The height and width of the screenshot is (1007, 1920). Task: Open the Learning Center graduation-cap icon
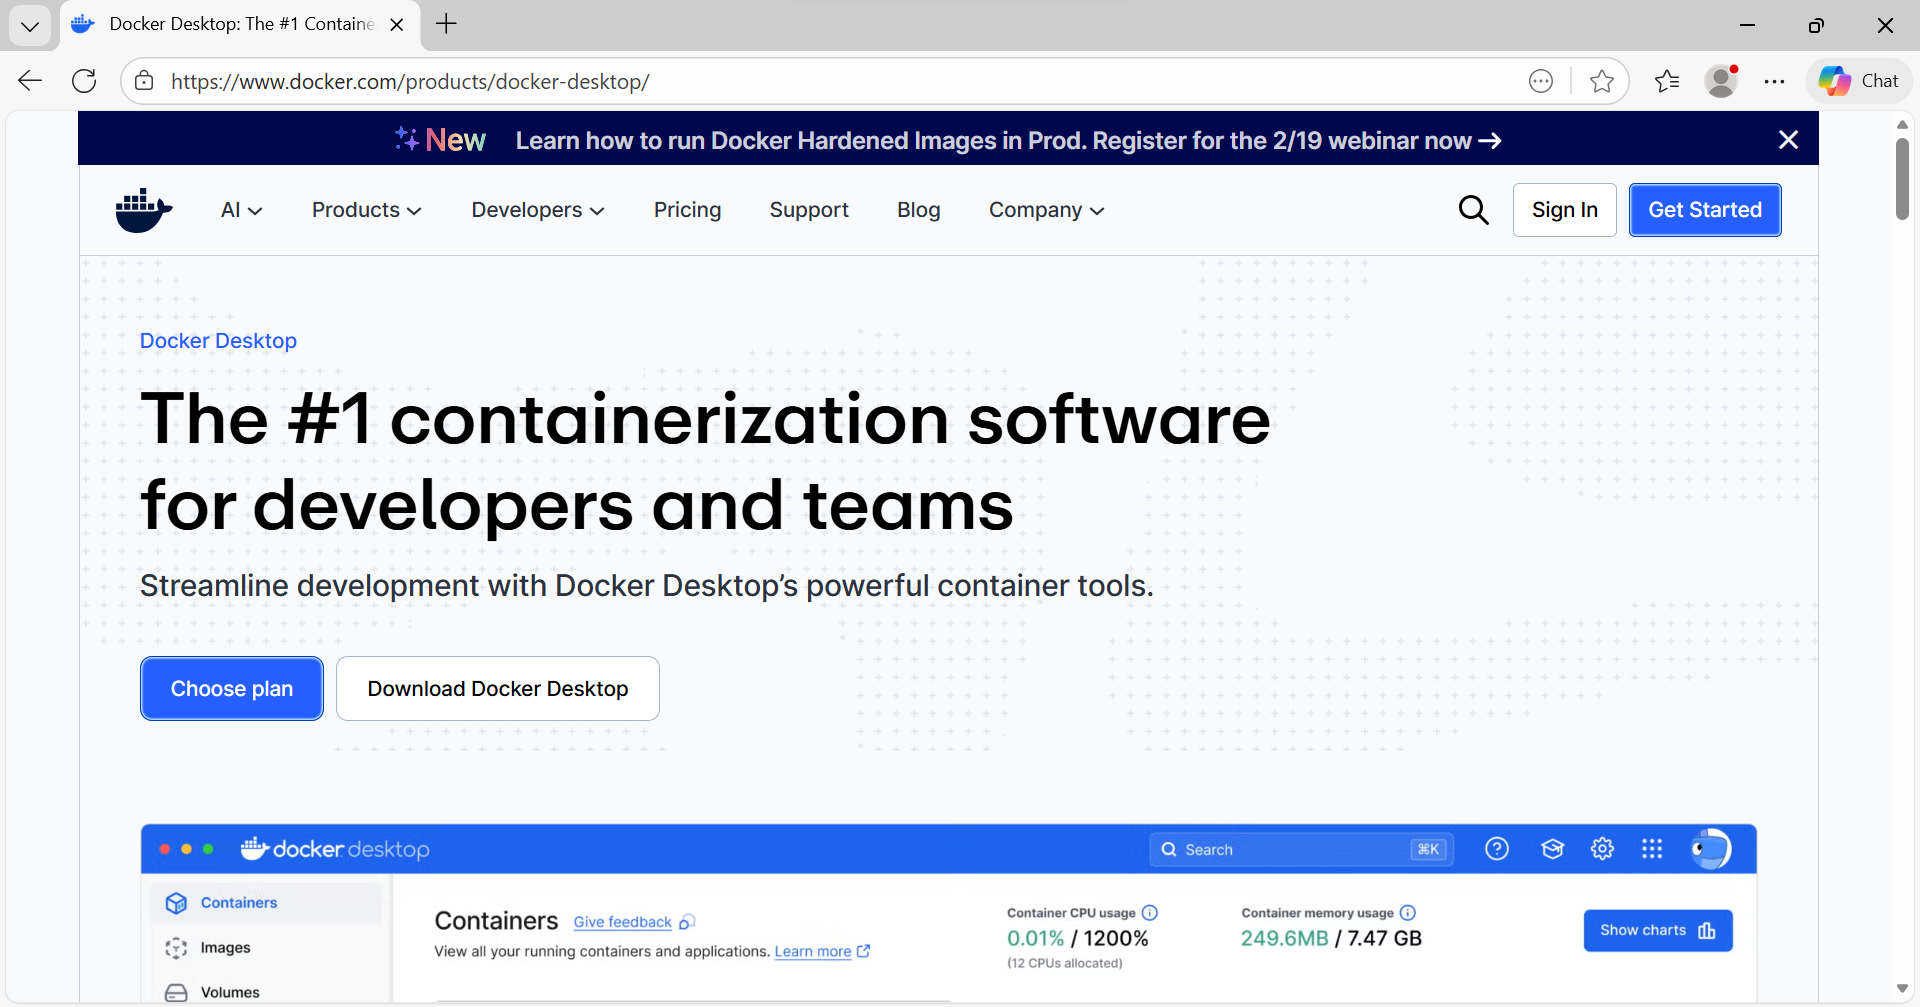coord(1553,848)
